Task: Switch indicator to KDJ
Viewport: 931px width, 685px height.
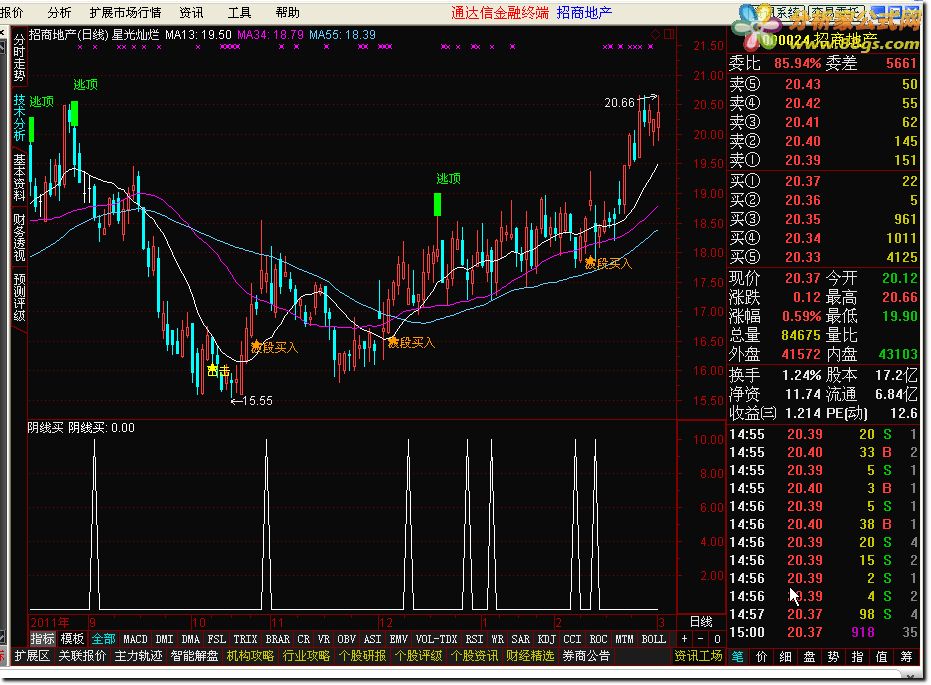Action: coord(546,639)
